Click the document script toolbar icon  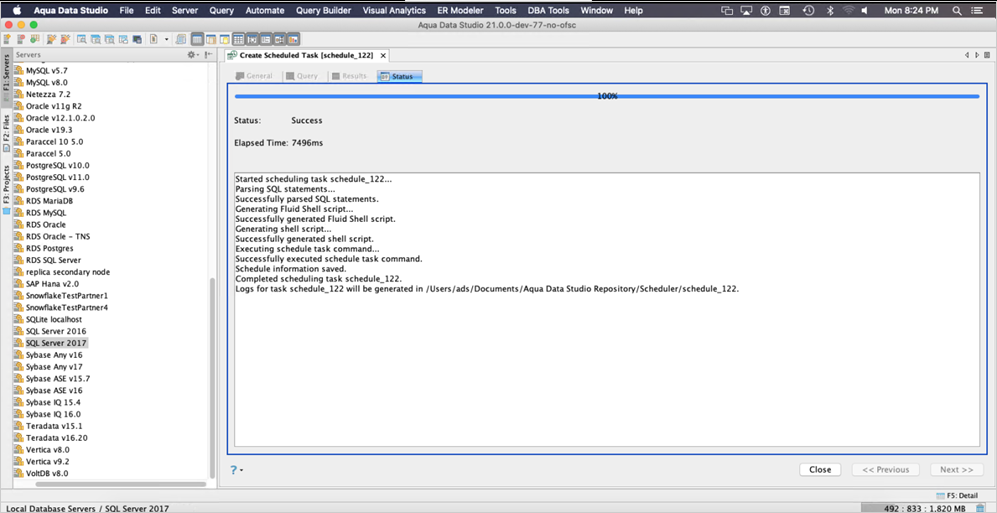click(x=154, y=39)
